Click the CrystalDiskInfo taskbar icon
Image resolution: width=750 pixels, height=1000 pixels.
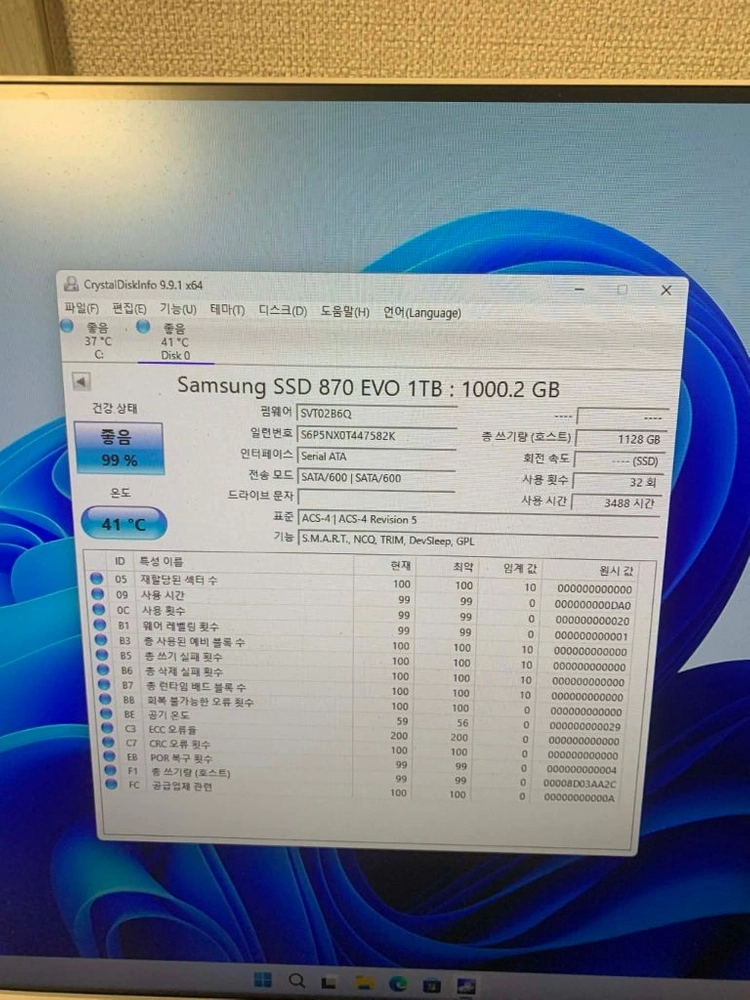pyautogui.click(x=466, y=987)
